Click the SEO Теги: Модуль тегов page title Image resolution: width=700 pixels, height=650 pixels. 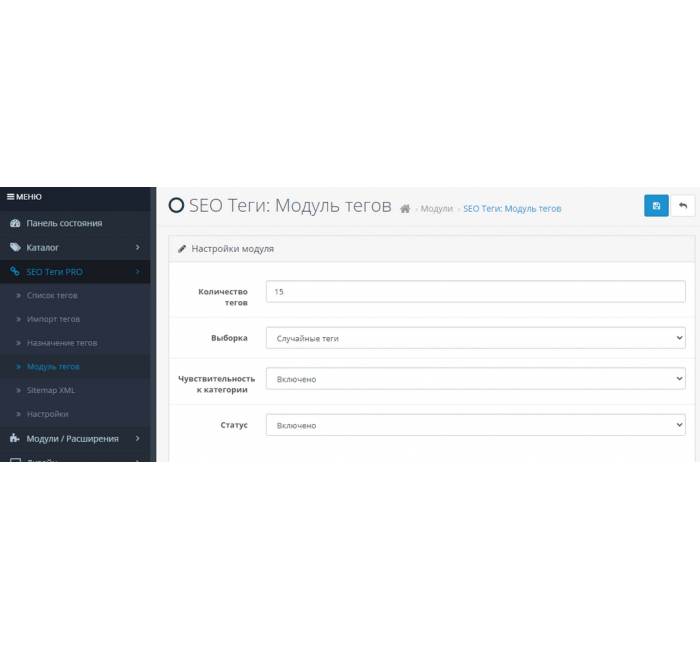(x=290, y=205)
